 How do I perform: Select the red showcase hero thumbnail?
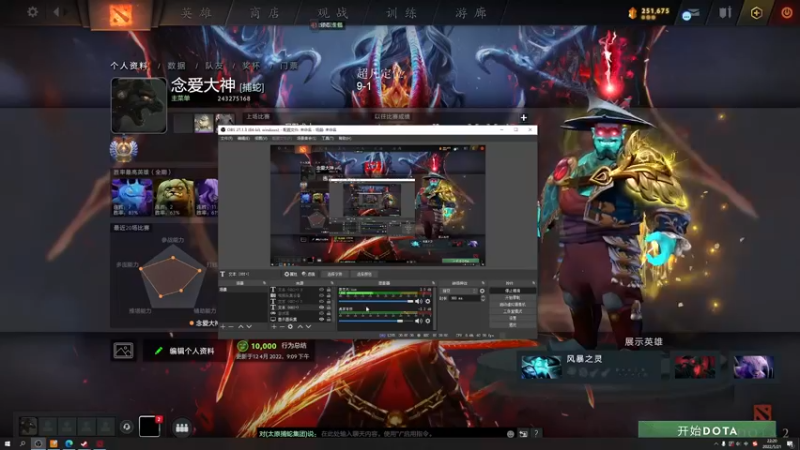pyautogui.click(x=694, y=366)
